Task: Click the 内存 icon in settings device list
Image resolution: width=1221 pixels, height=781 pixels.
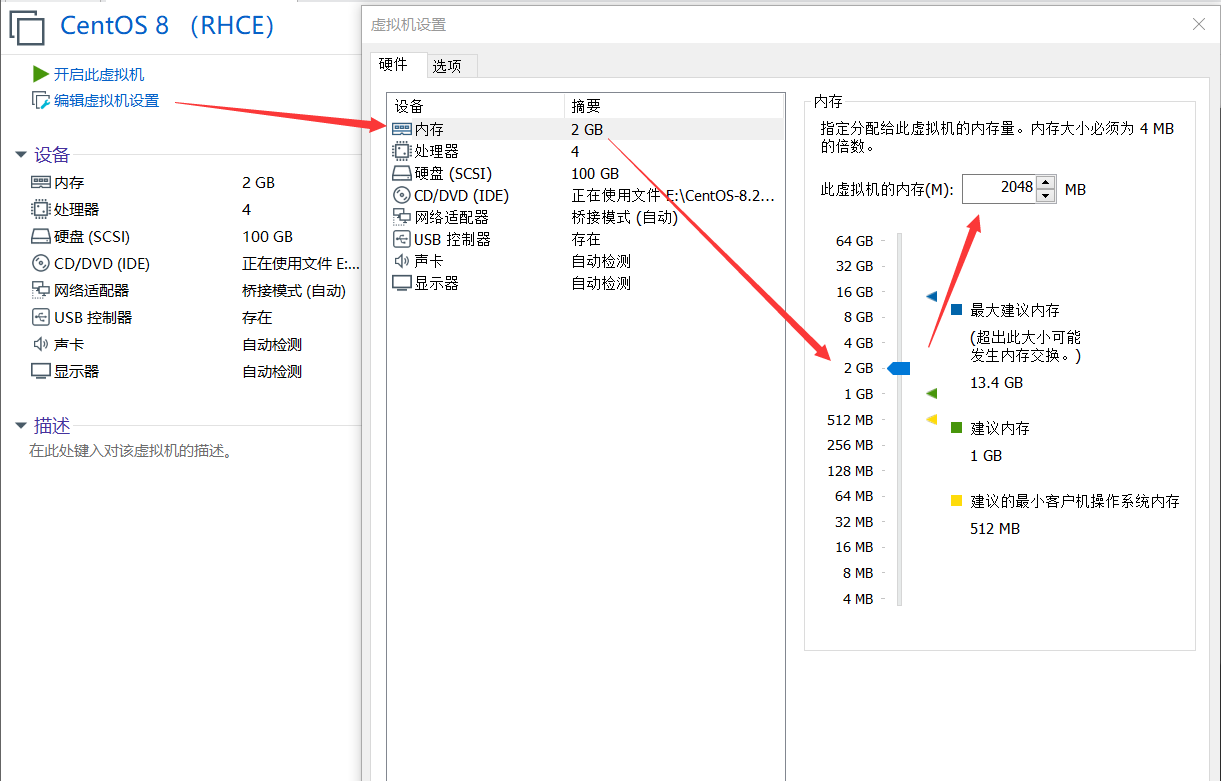Action: click(x=402, y=129)
